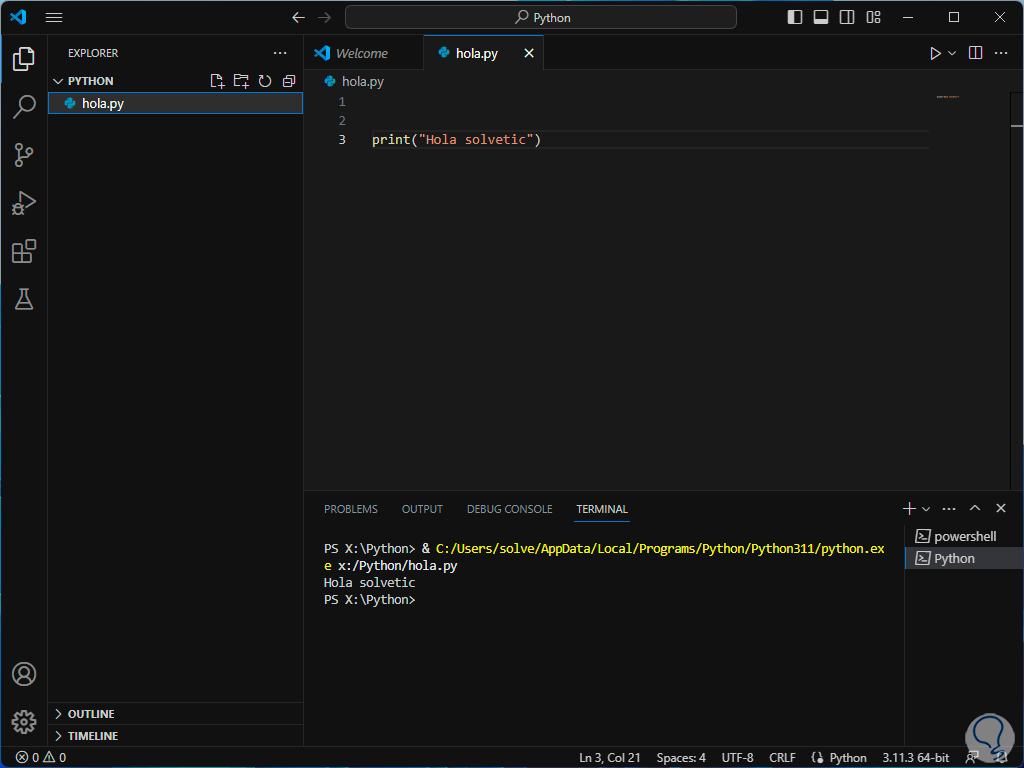Toggle the primary side bar layout button
Viewport: 1024px width, 768px height.
pos(795,17)
